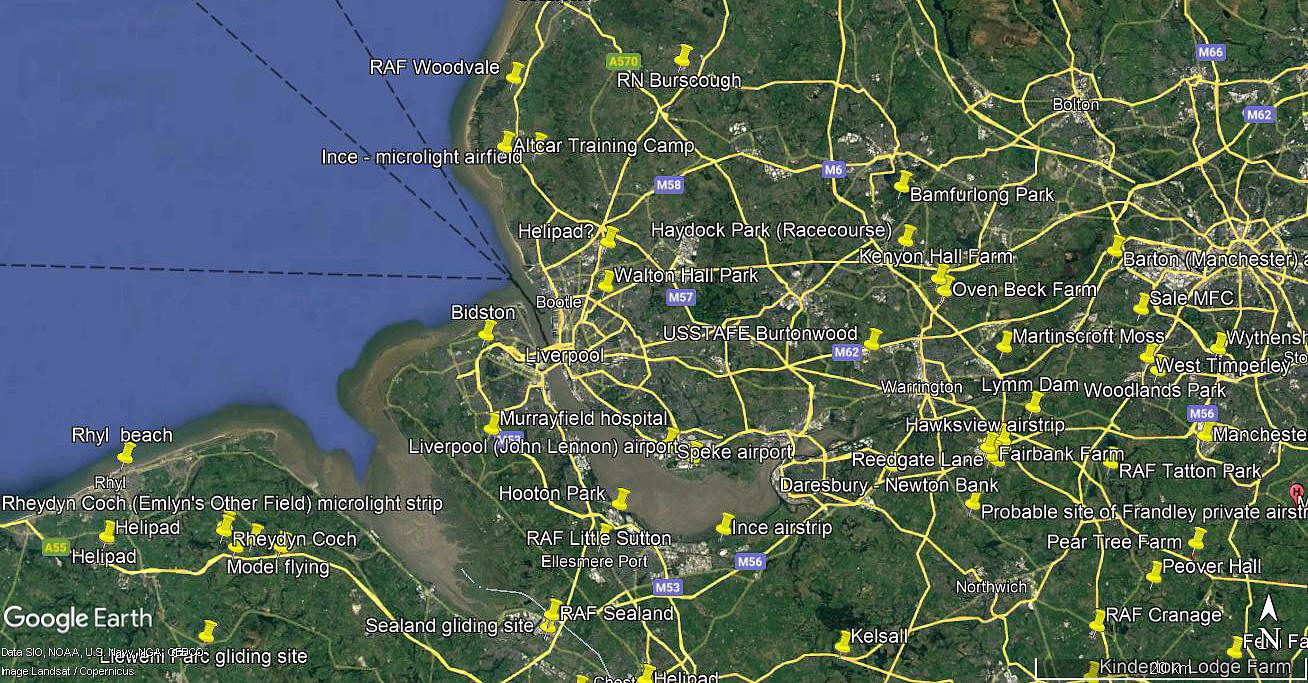
Task: Click the Liverpool city label
Action: [565, 355]
